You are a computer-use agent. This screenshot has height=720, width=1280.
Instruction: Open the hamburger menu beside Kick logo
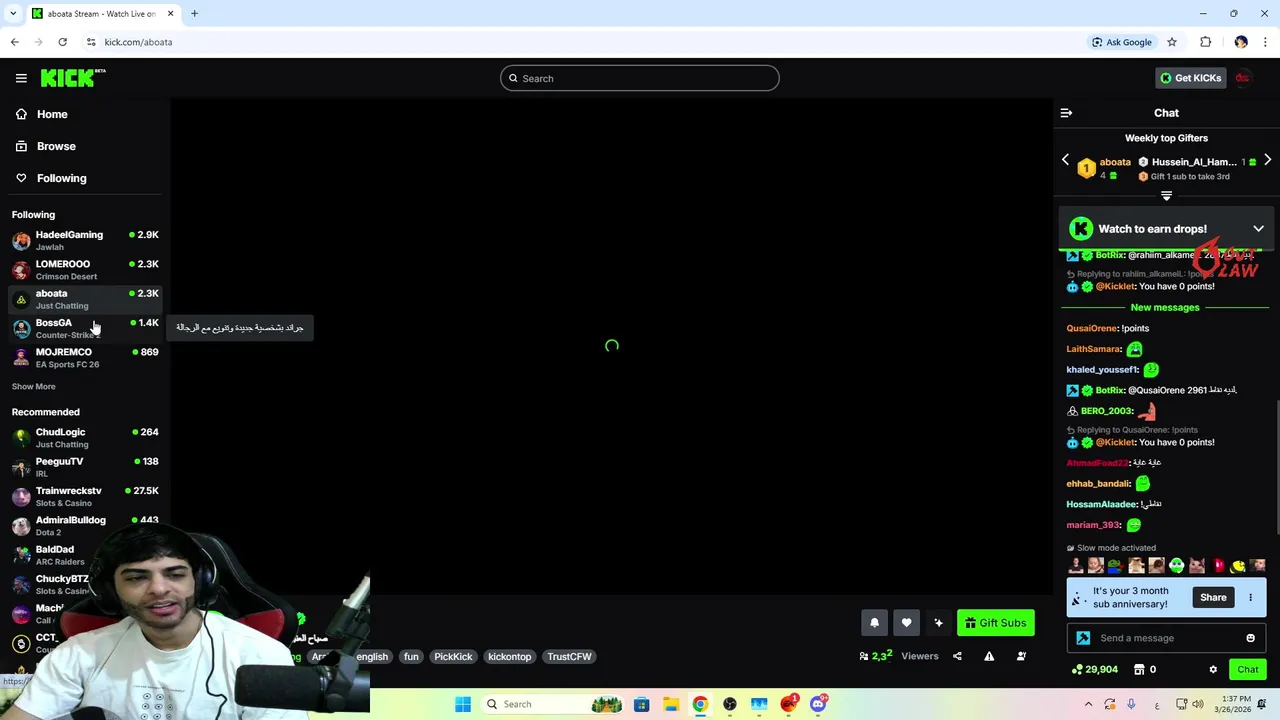(x=21, y=78)
